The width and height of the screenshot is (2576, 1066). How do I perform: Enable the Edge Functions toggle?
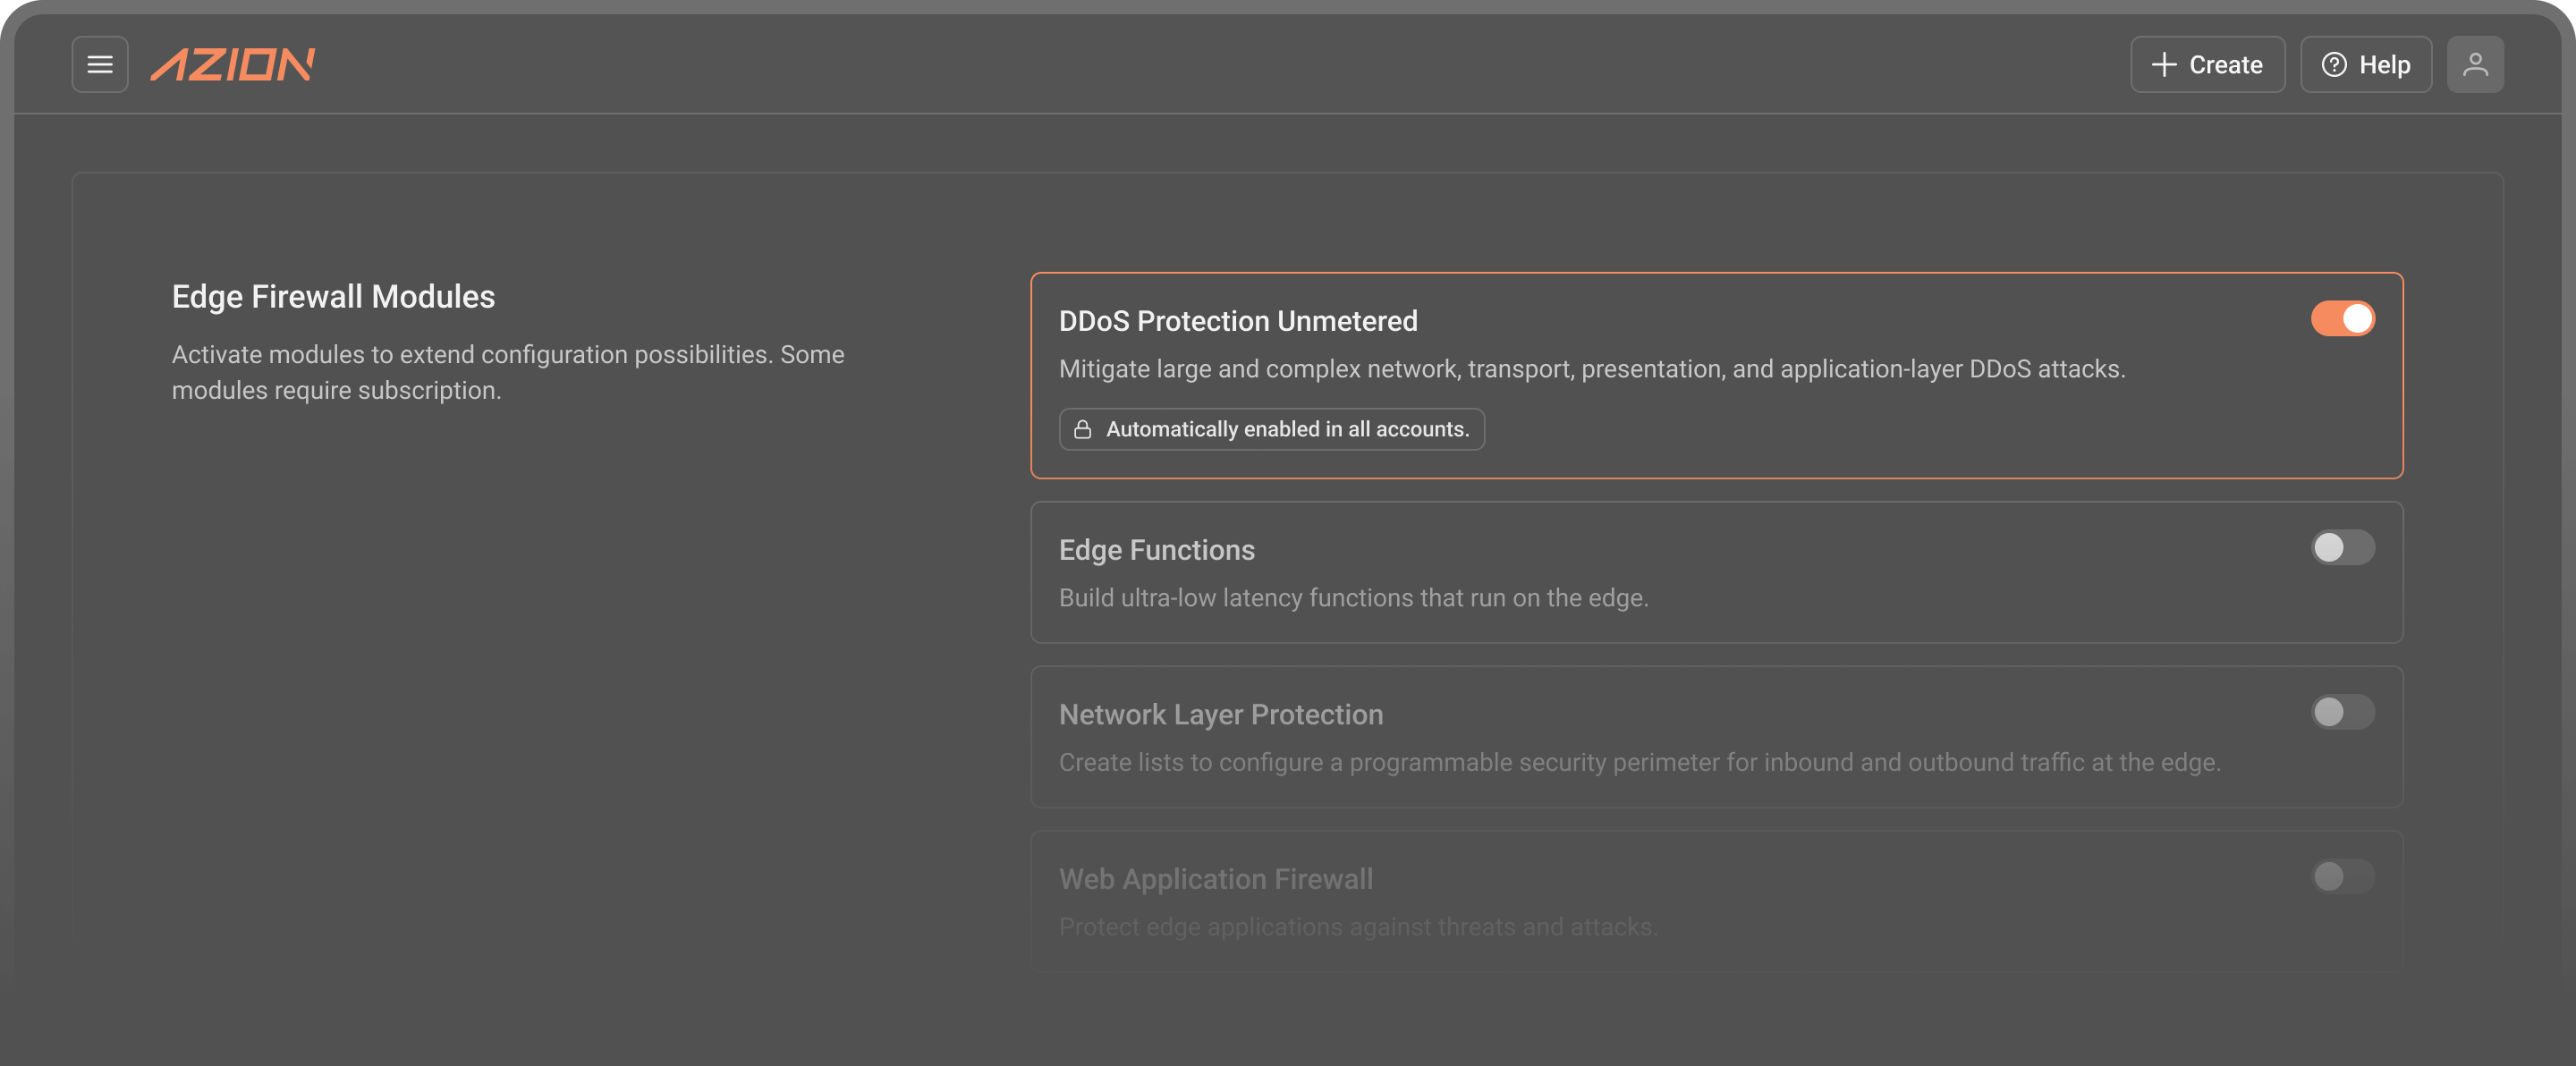tap(2342, 548)
